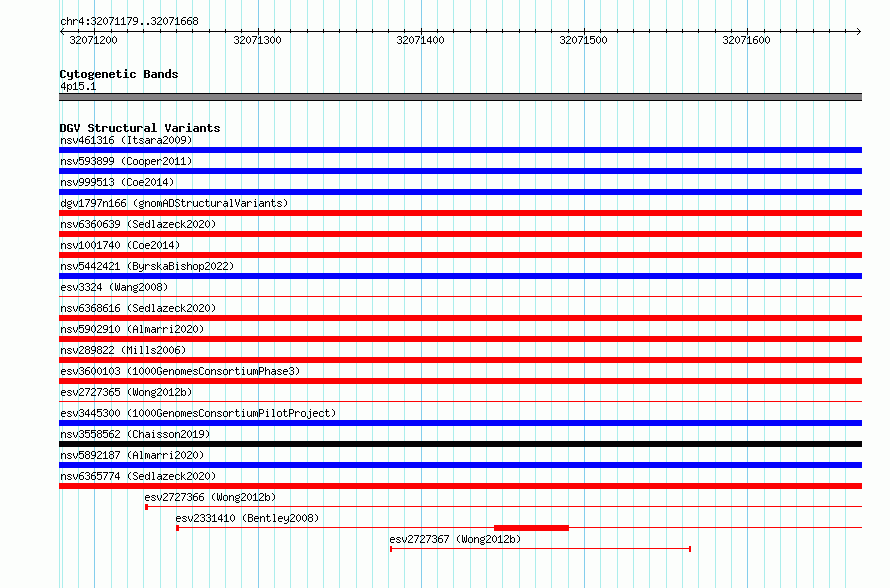The image size is (890, 588).
Task: Open the nsv999513 (Coe2014) variant label
Action: (117, 182)
